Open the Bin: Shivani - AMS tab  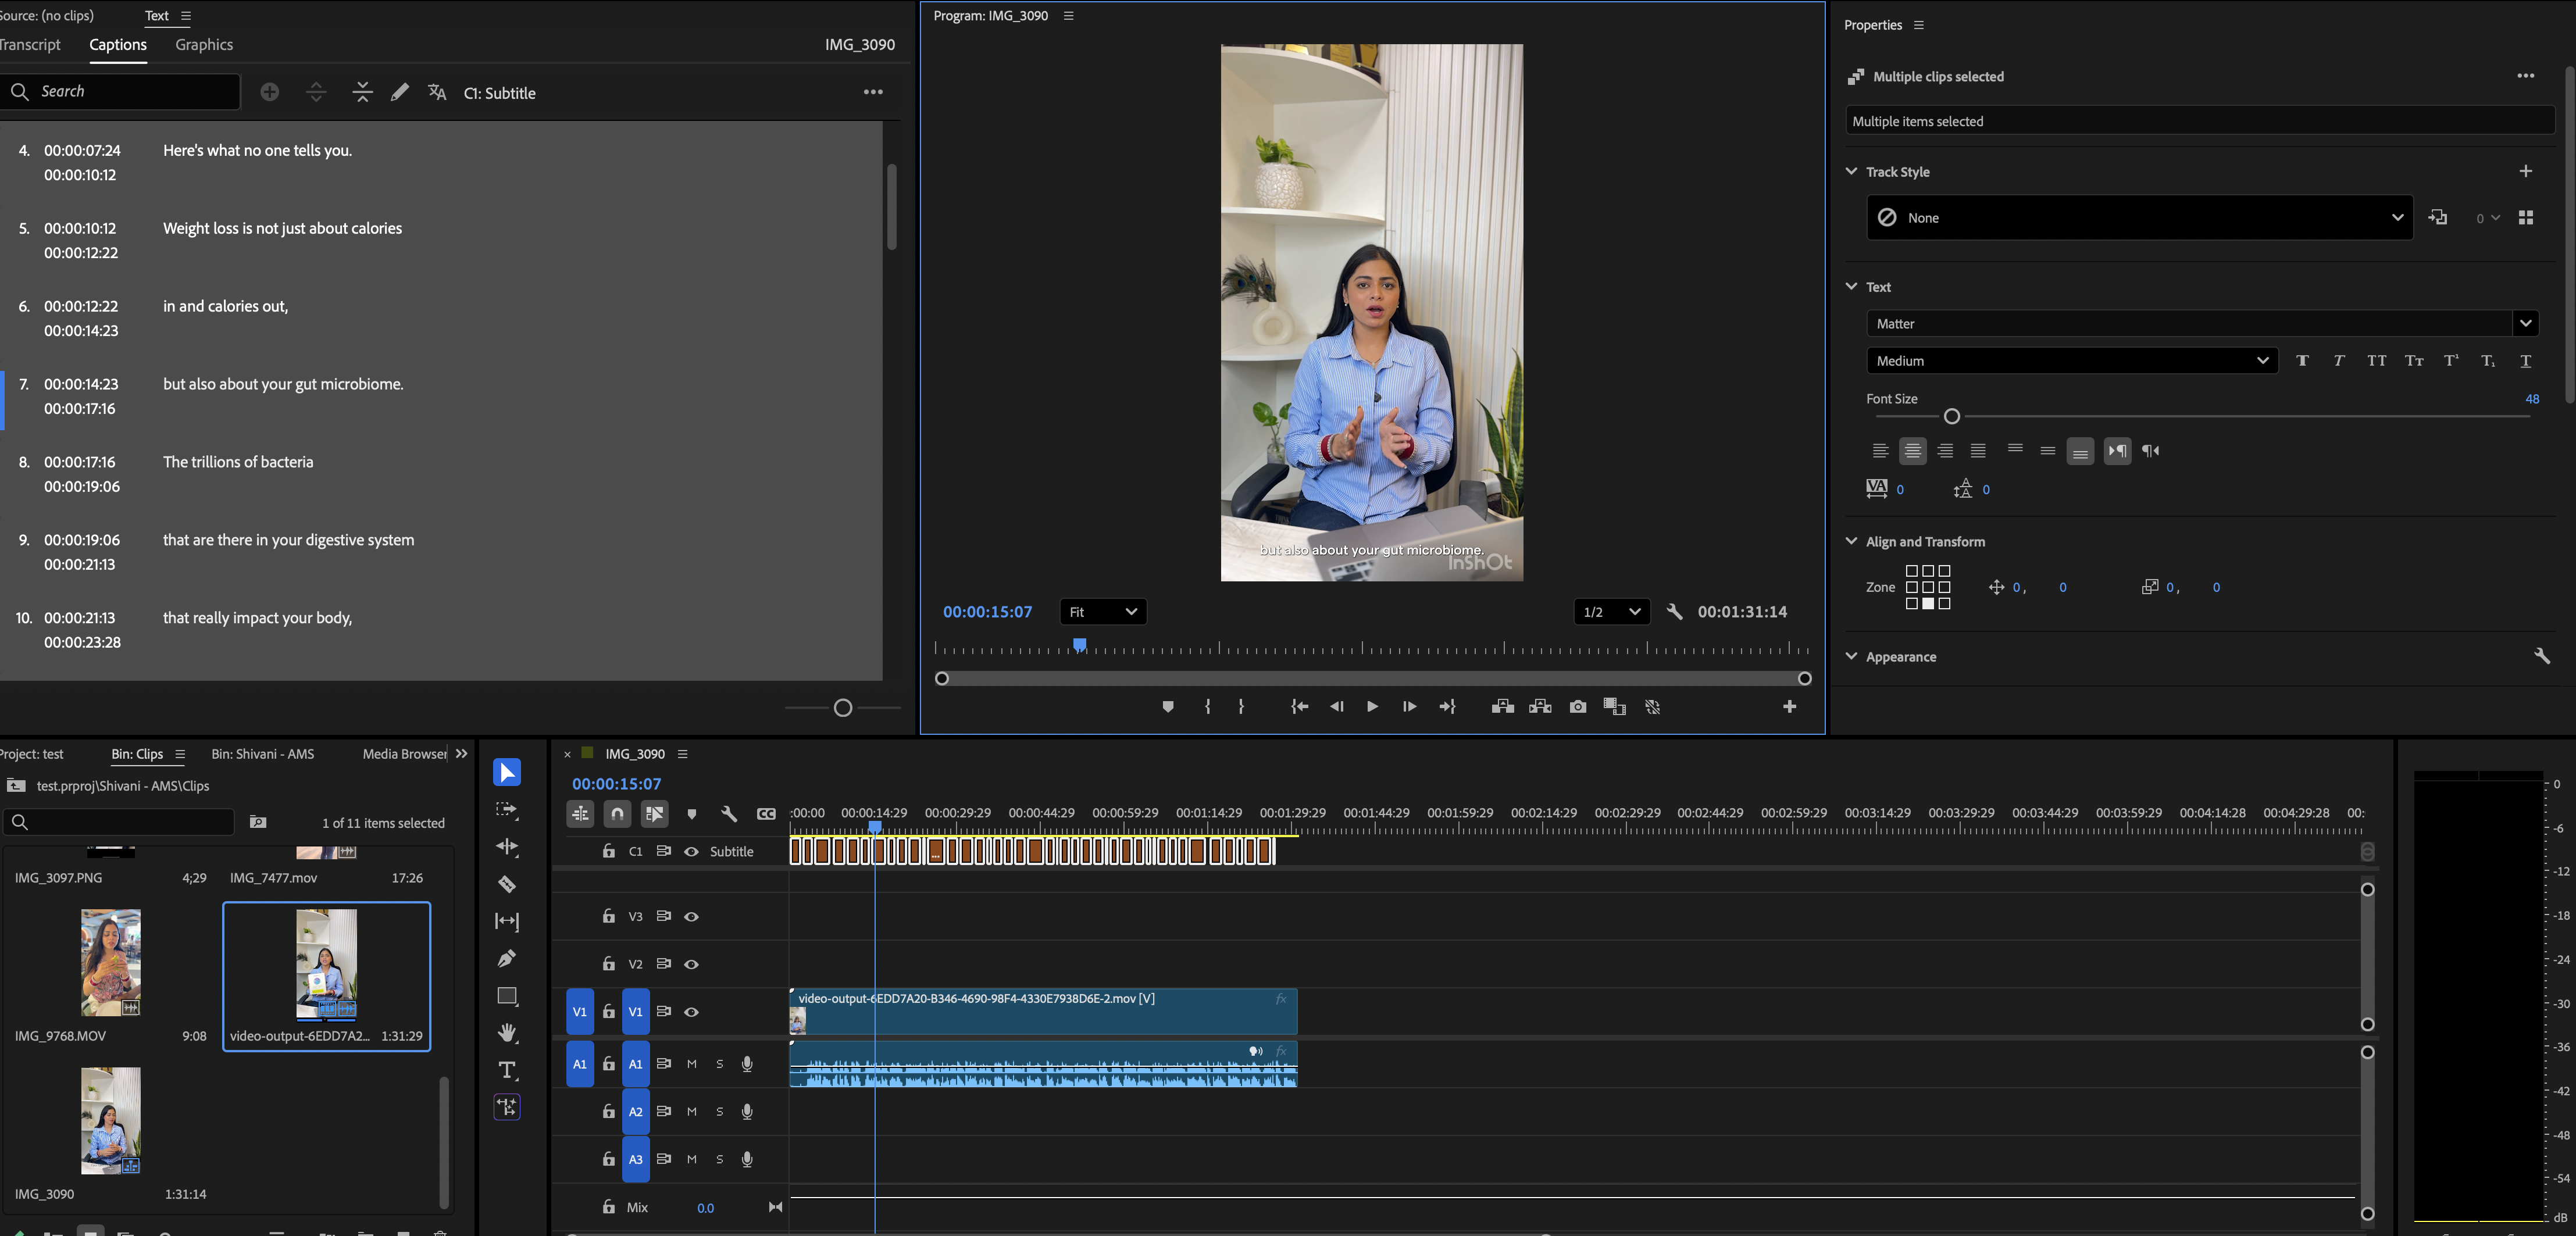click(x=263, y=754)
